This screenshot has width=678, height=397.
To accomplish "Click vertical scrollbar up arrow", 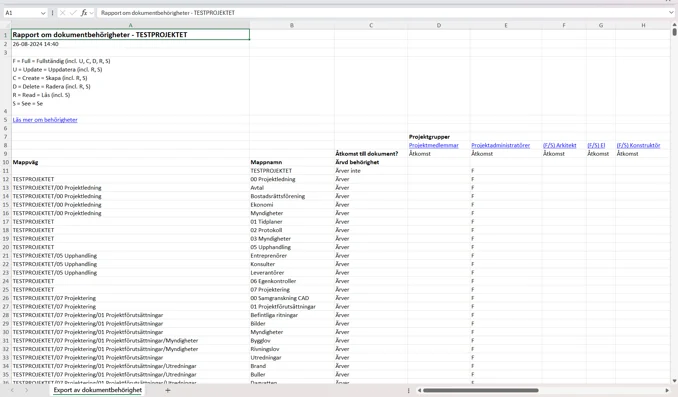I will point(674,25).
